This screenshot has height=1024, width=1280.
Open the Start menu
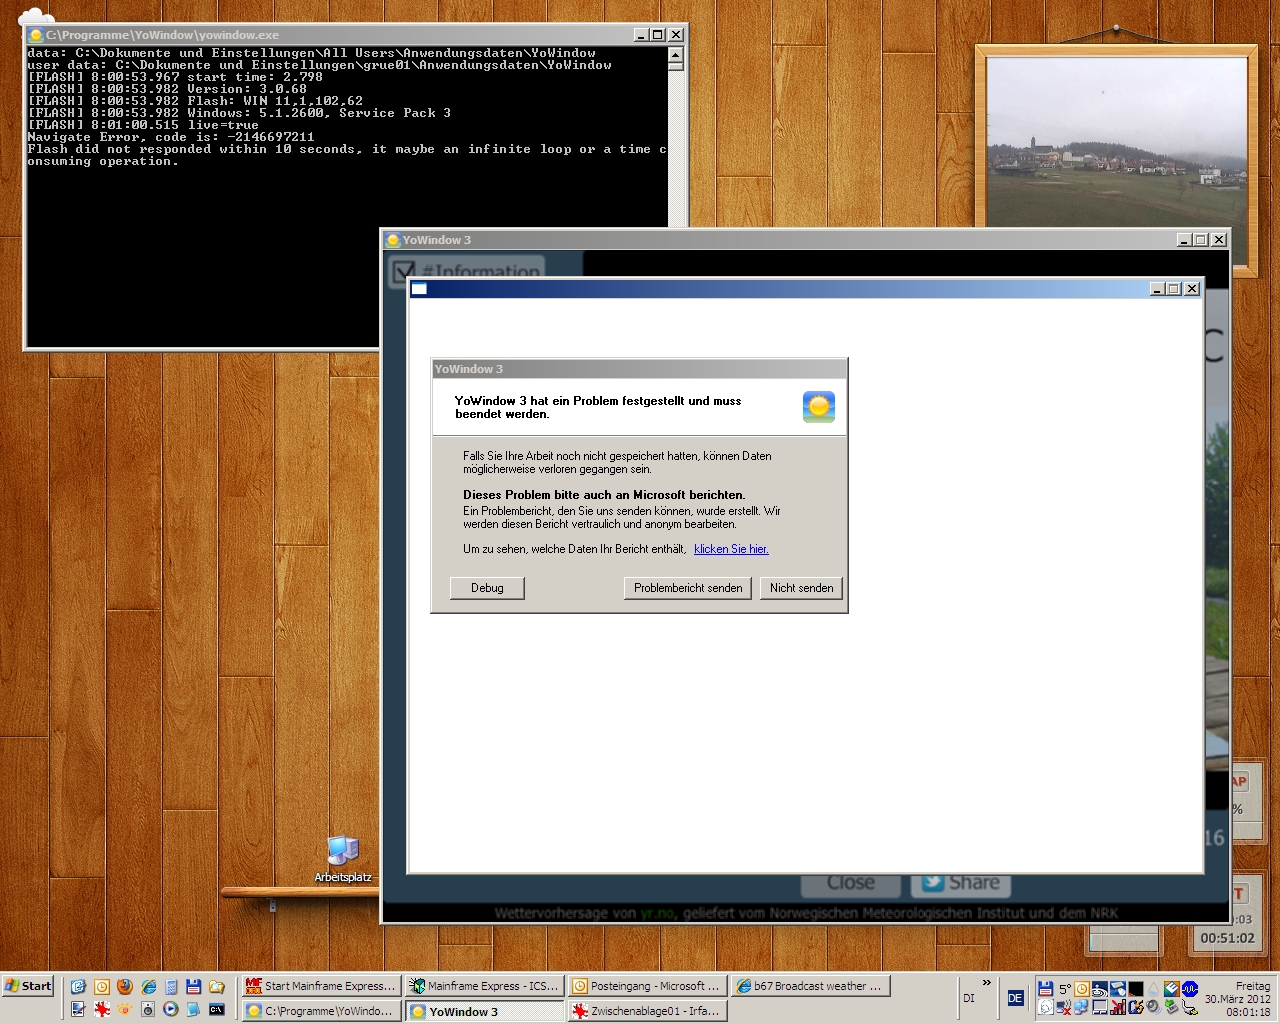[28, 986]
